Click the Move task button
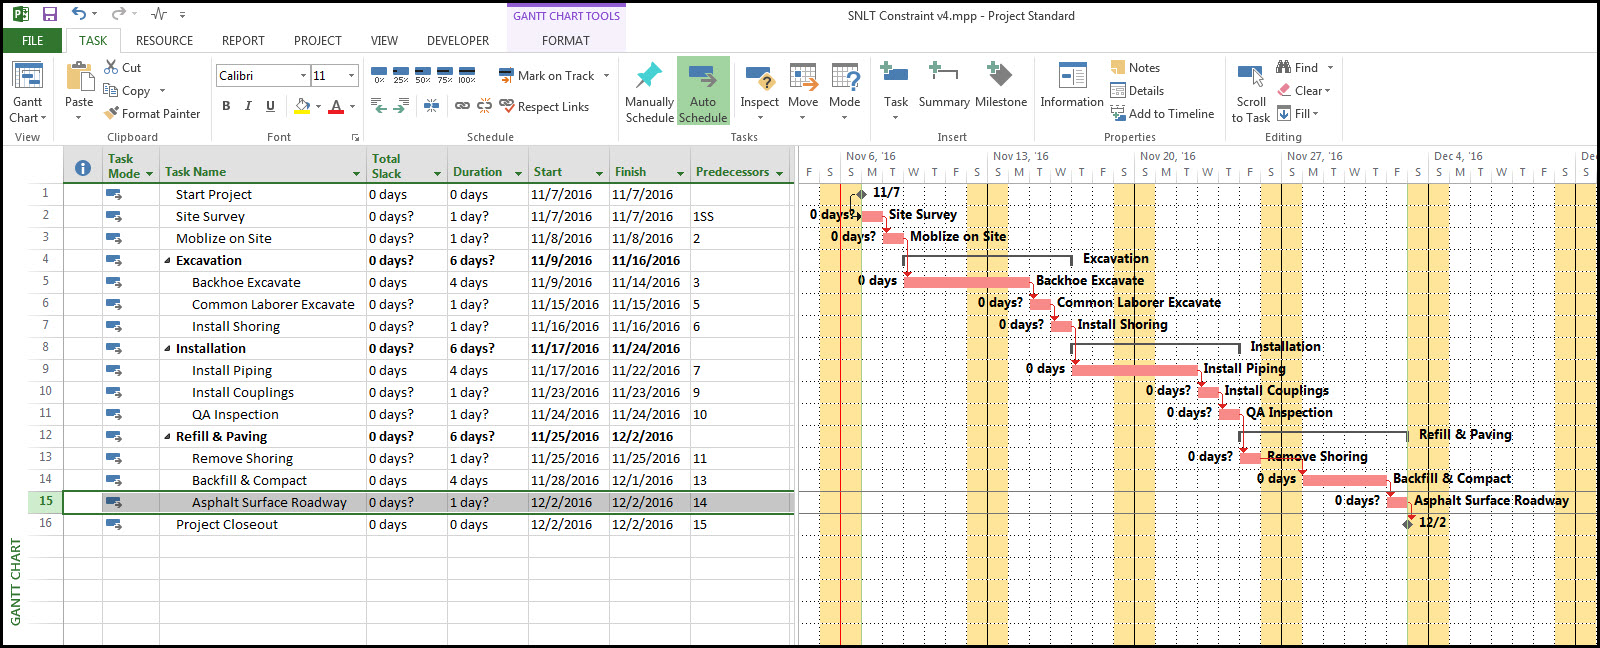 [803, 92]
